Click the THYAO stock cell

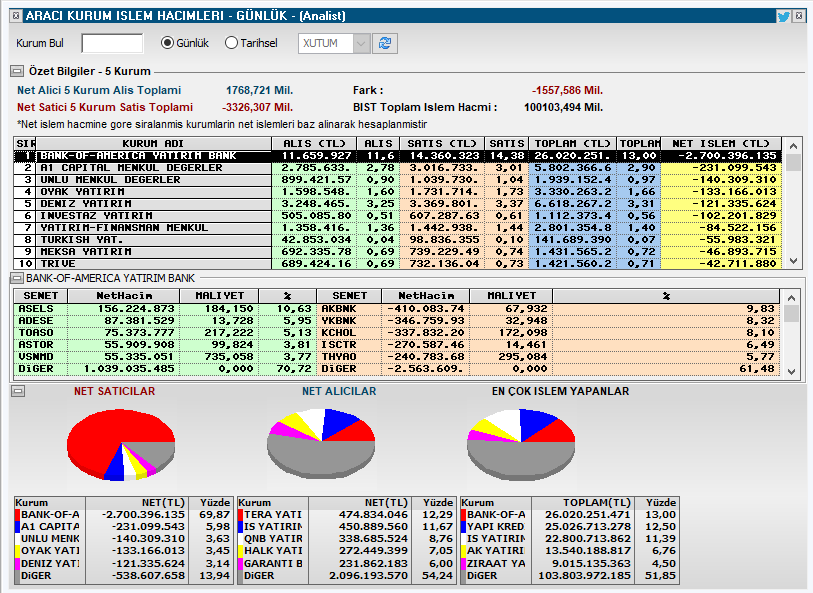[348, 356]
